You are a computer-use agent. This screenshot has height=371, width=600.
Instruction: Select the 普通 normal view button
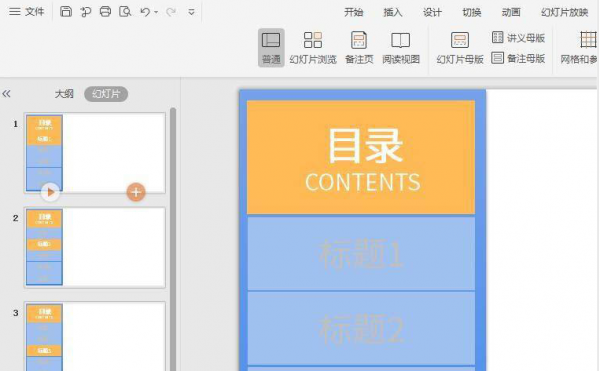pyautogui.click(x=271, y=48)
